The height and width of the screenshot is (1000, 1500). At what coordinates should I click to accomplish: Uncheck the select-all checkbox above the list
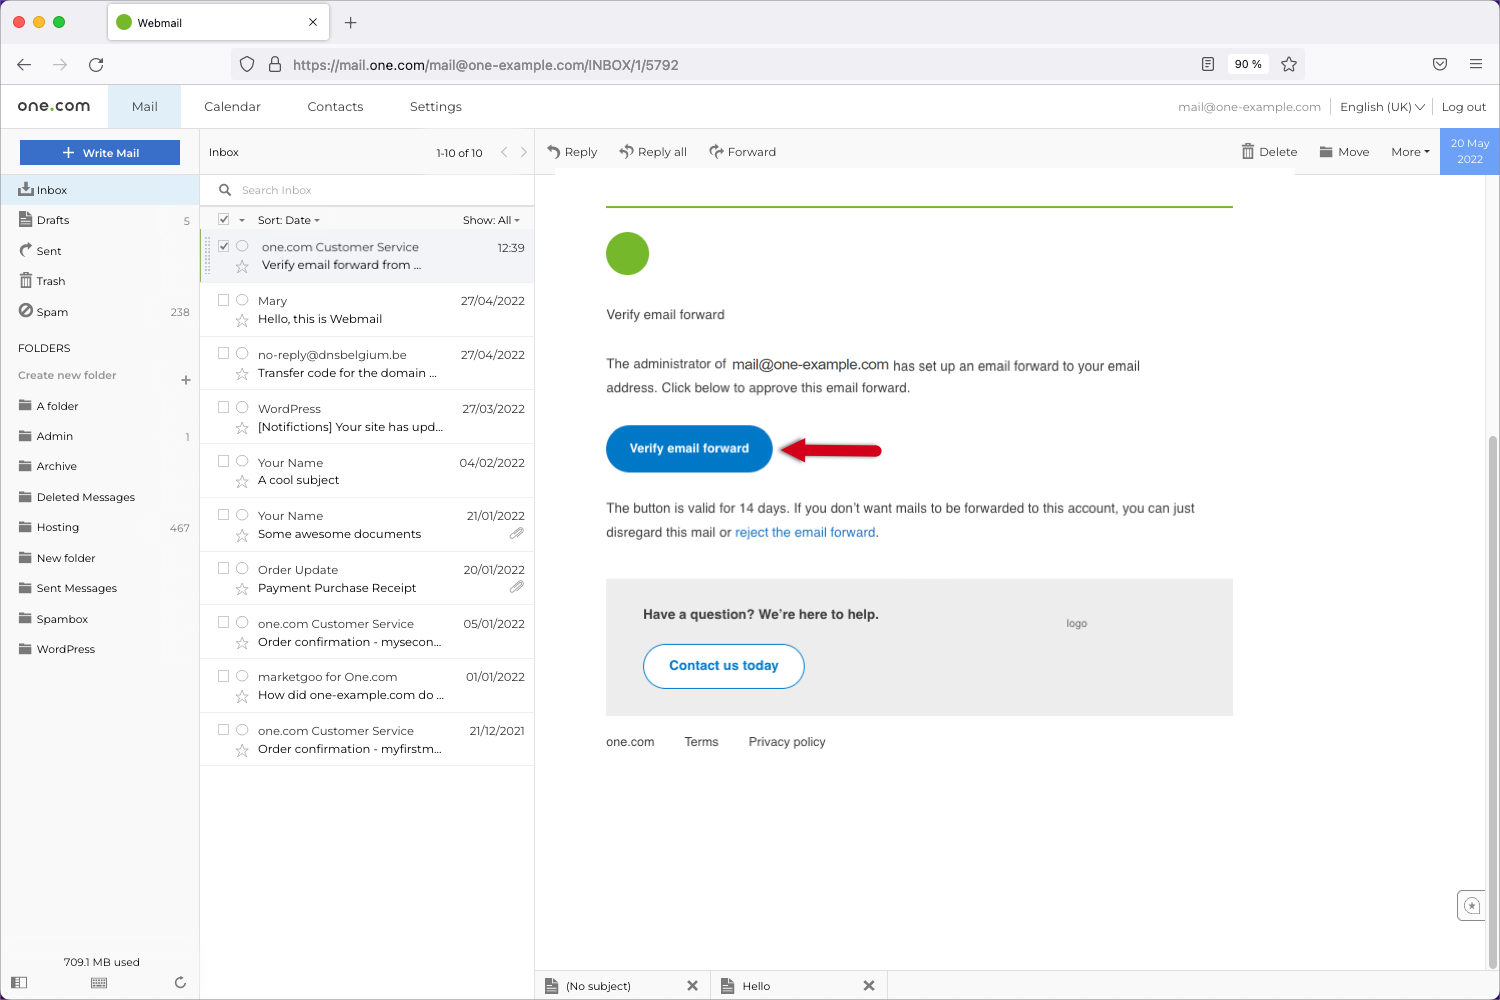[x=224, y=220]
